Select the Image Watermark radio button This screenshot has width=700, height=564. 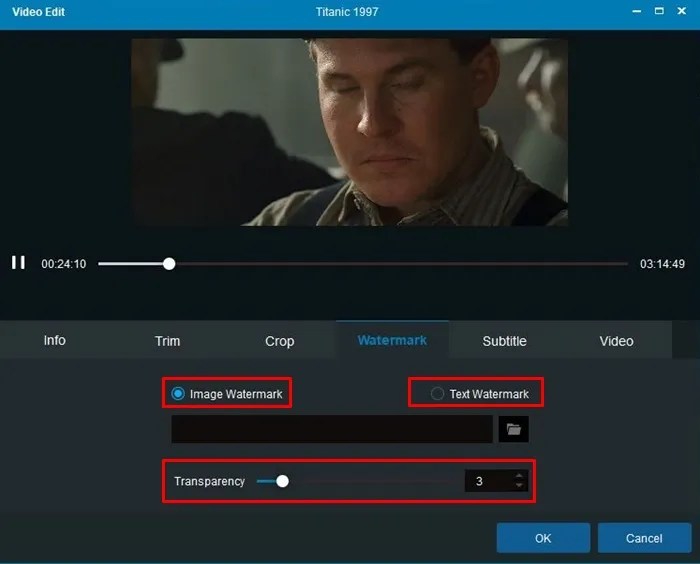pos(178,394)
